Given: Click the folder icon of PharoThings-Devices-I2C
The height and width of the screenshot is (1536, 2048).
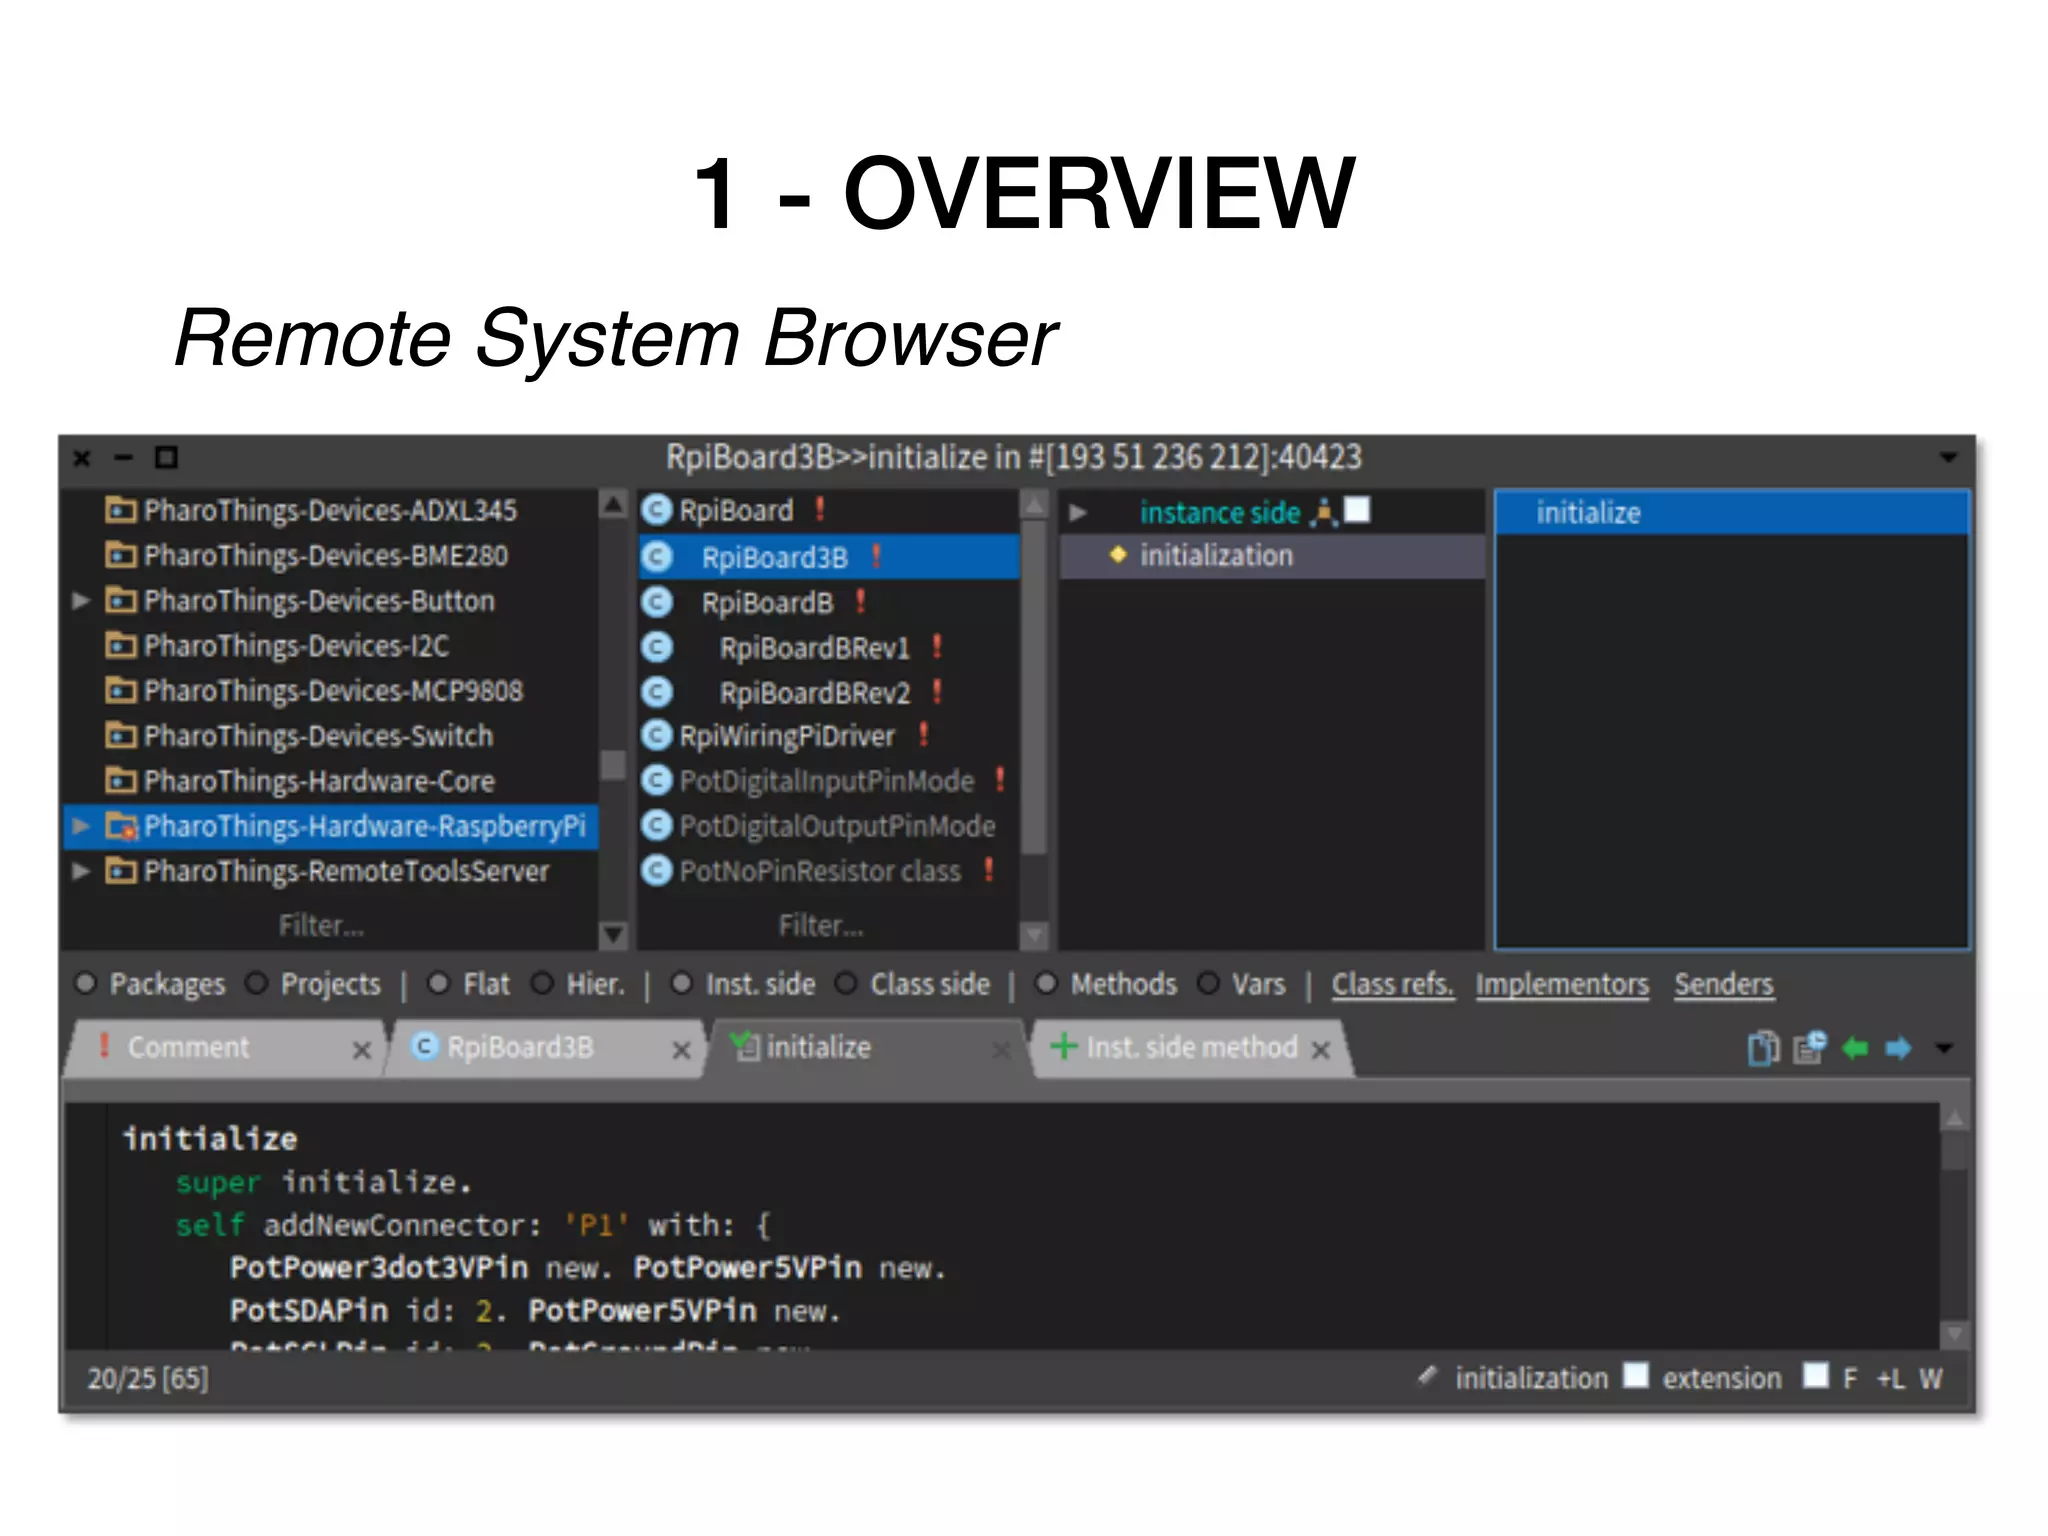Looking at the screenshot, I should pyautogui.click(x=121, y=645).
